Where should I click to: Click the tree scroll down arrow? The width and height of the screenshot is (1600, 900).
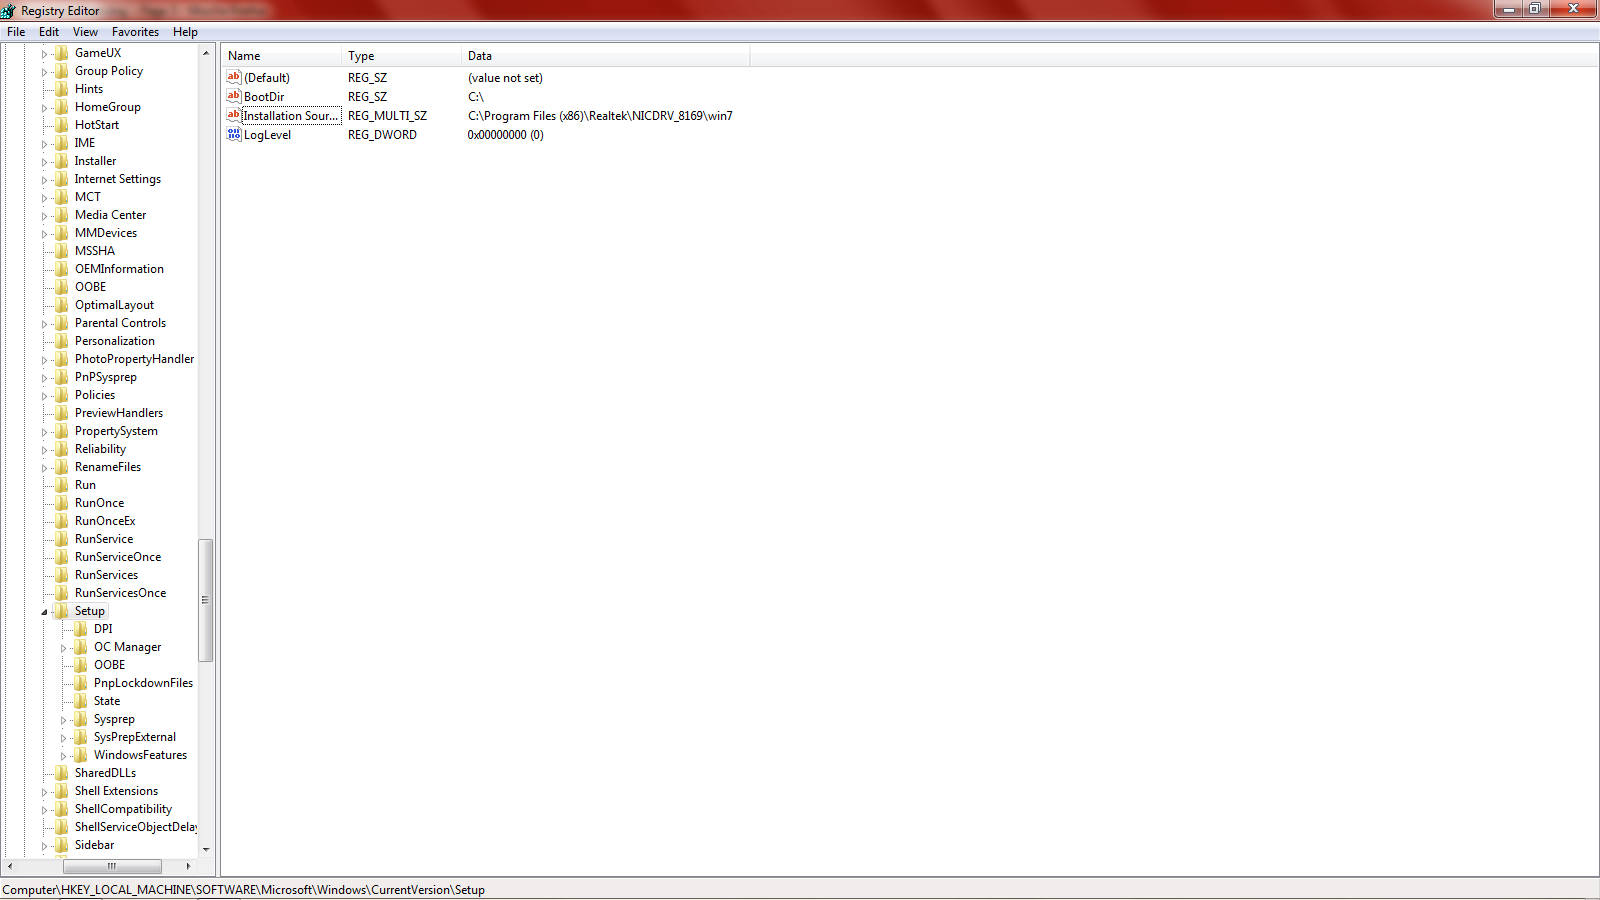(x=206, y=849)
